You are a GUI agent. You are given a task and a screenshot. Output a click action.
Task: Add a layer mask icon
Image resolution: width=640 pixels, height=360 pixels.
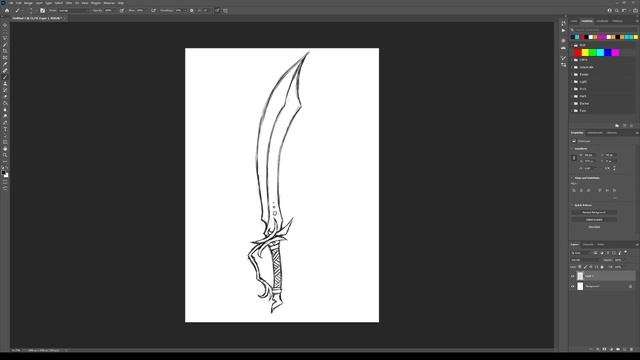pos(604,349)
